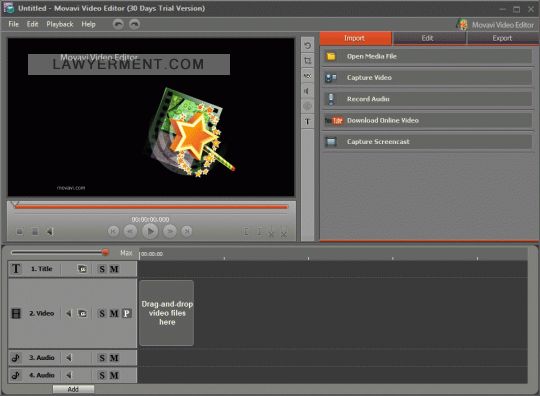Toggle the P button on the Video track

pyautogui.click(x=126, y=313)
